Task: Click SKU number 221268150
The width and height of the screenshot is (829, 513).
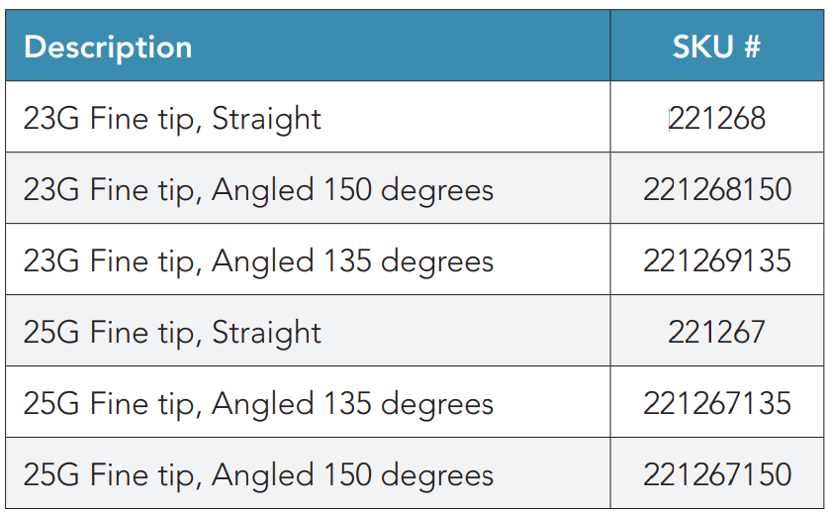Action: click(717, 189)
